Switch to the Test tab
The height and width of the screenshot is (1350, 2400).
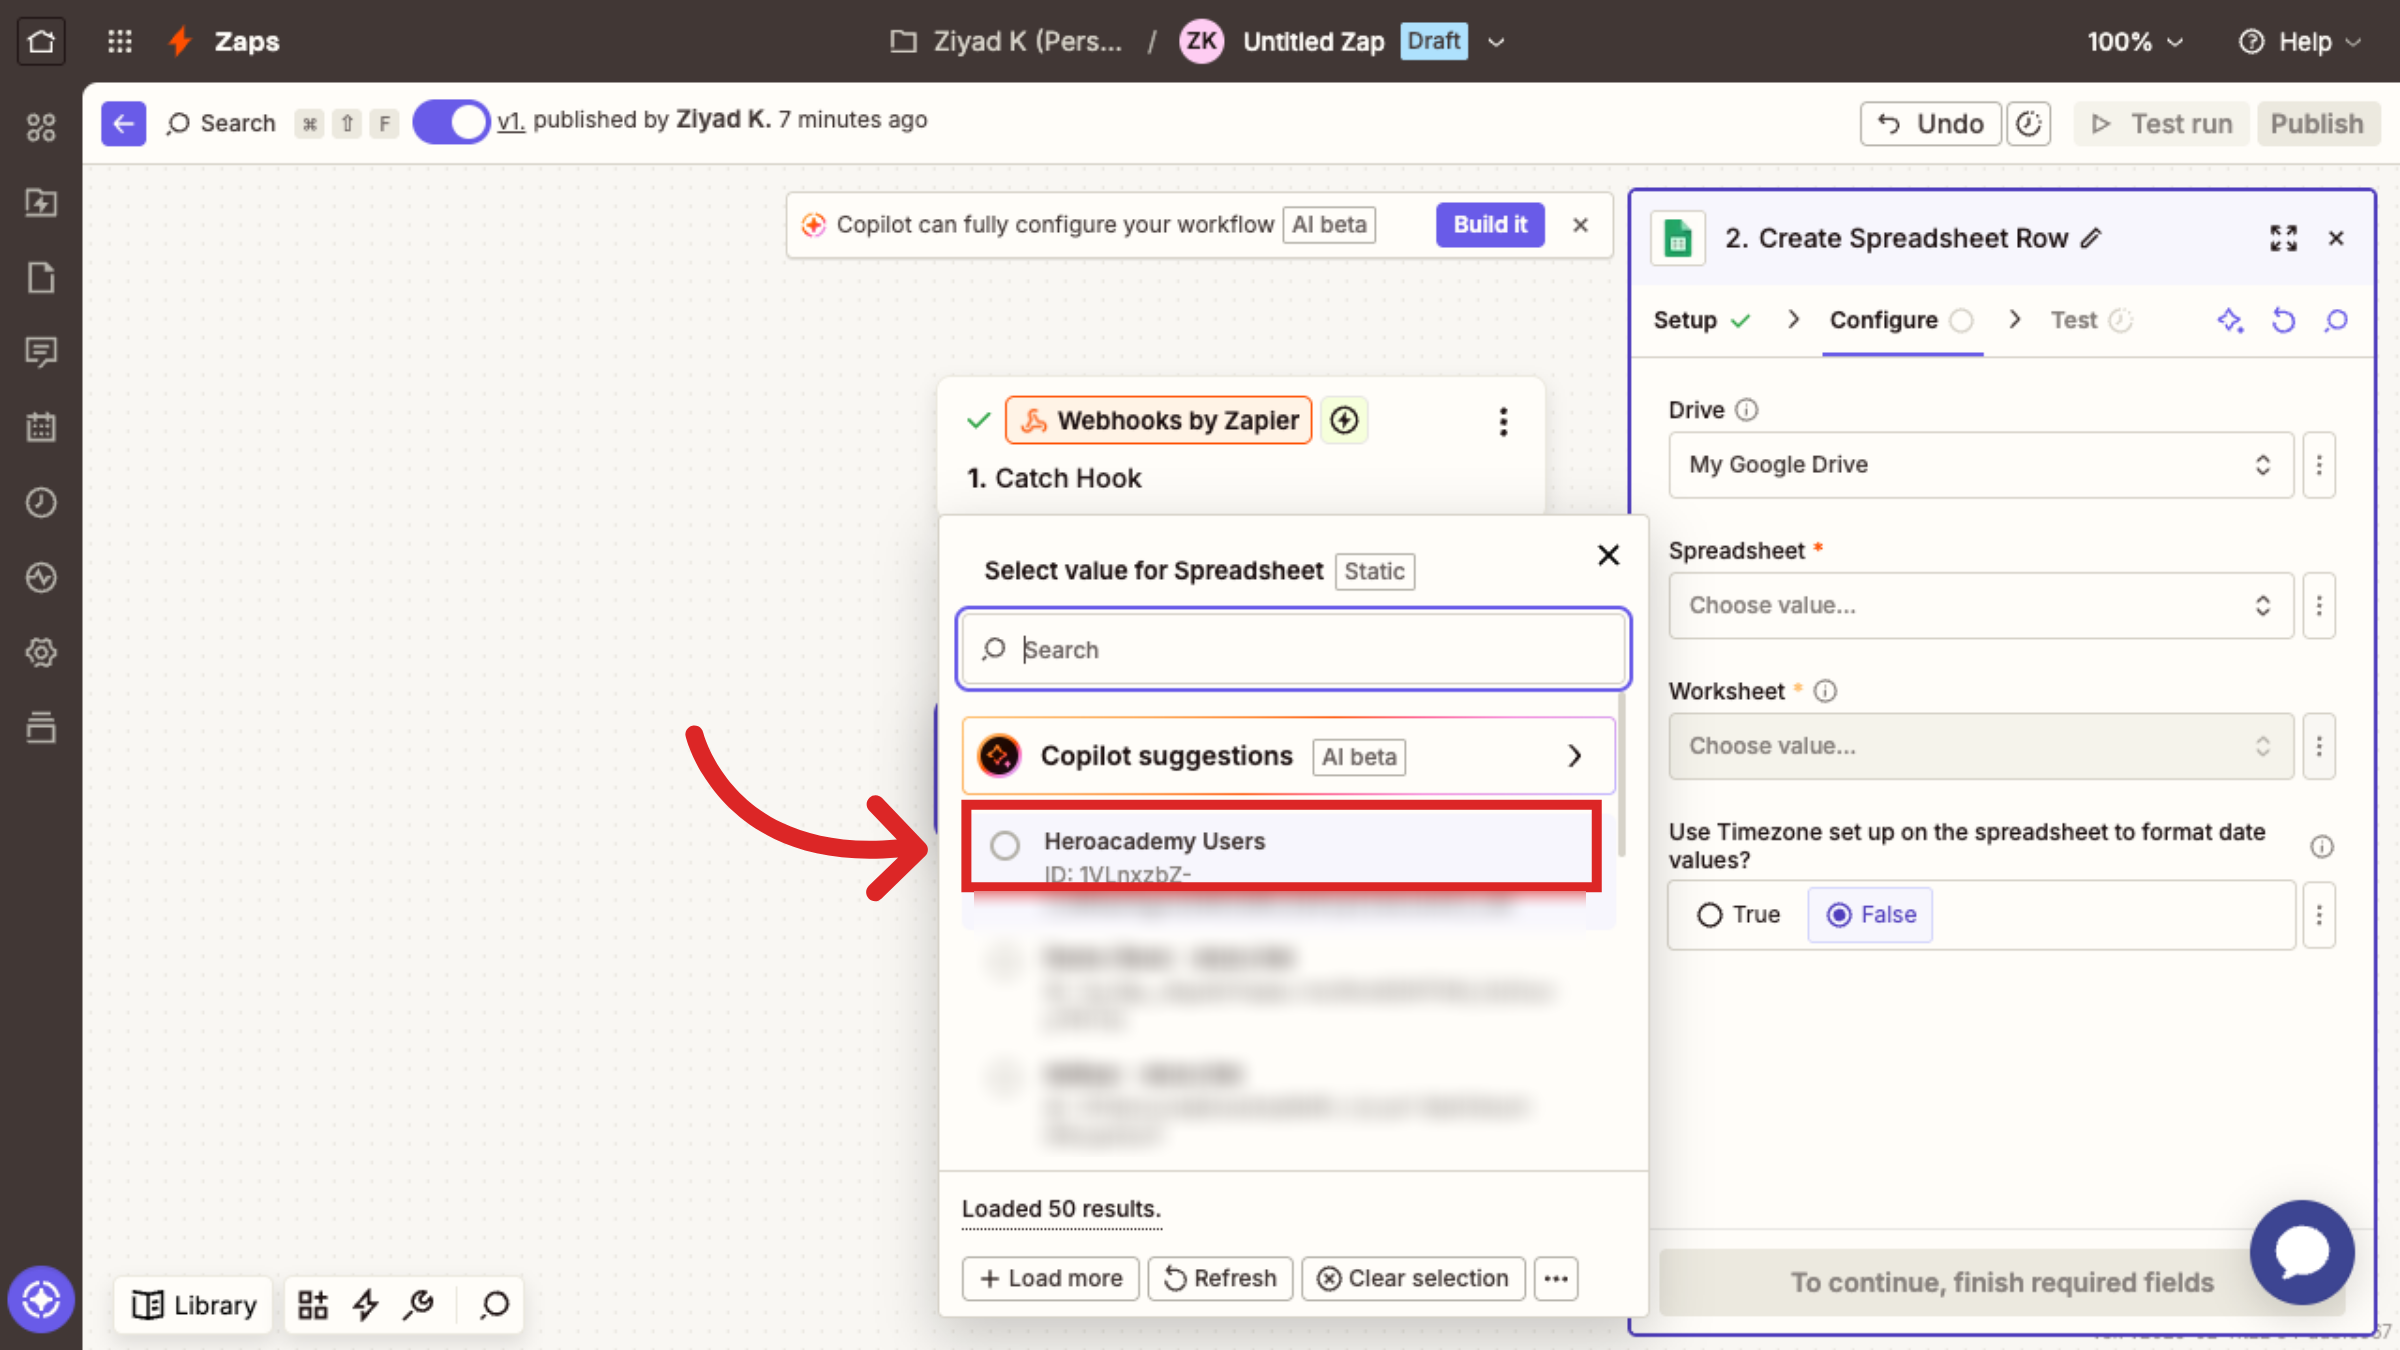tap(2074, 320)
